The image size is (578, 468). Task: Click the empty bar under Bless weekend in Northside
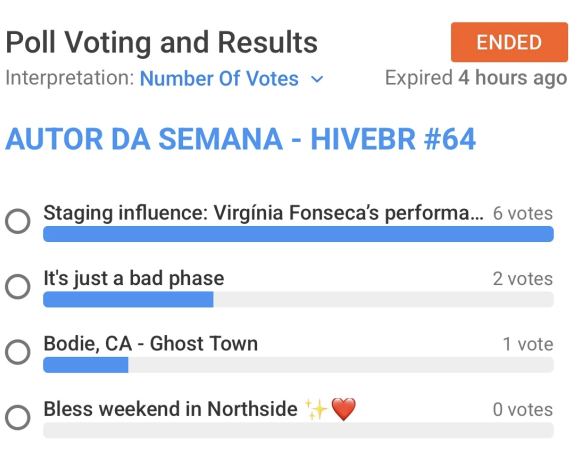point(298,430)
